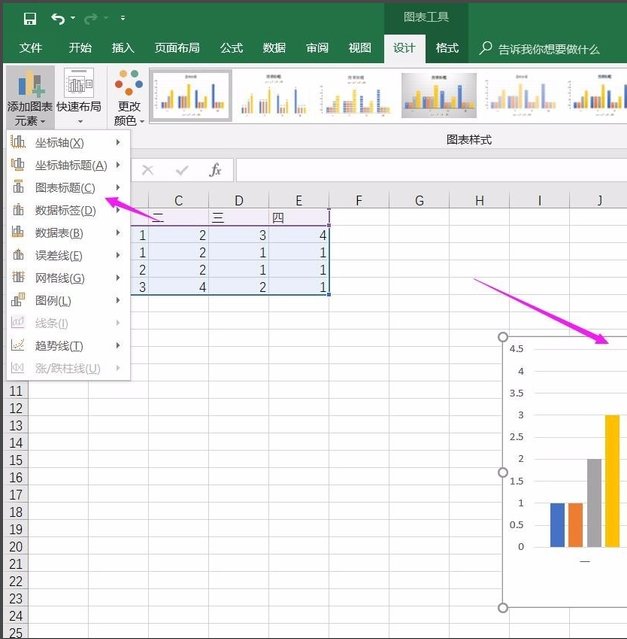The width and height of the screenshot is (627, 639).
Task: Click the gray bar in the chart
Action: click(594, 503)
